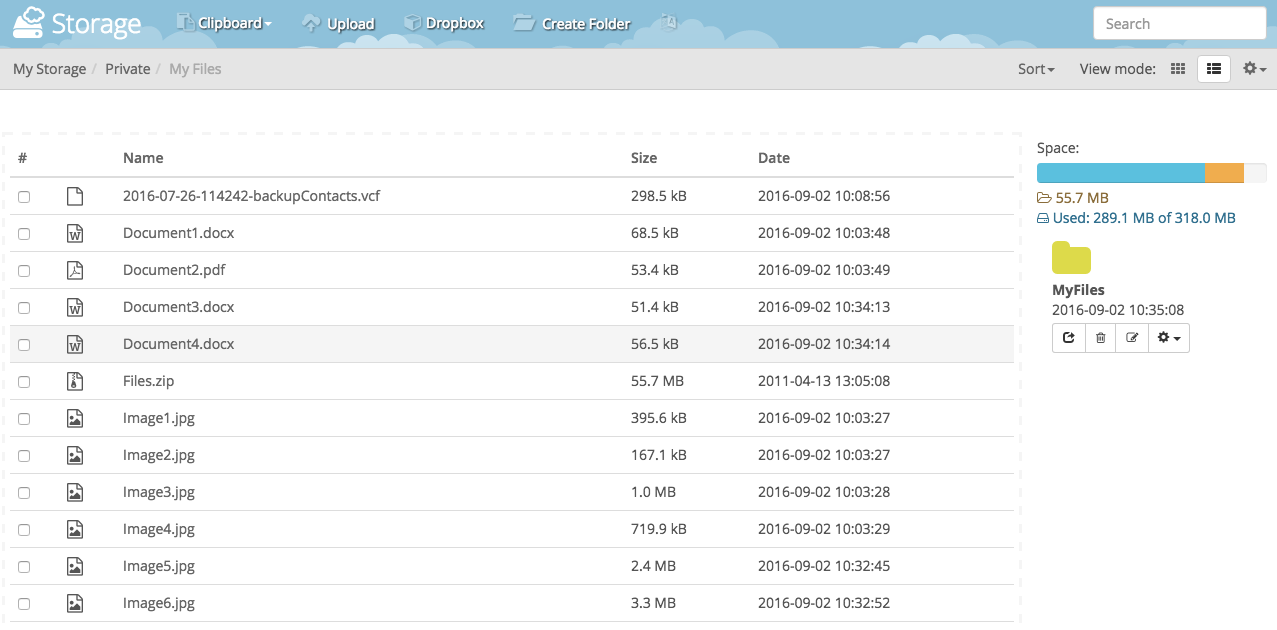Image resolution: width=1277 pixels, height=630 pixels.
Task: Open Dropbox from the top toolbar
Action: (x=444, y=23)
